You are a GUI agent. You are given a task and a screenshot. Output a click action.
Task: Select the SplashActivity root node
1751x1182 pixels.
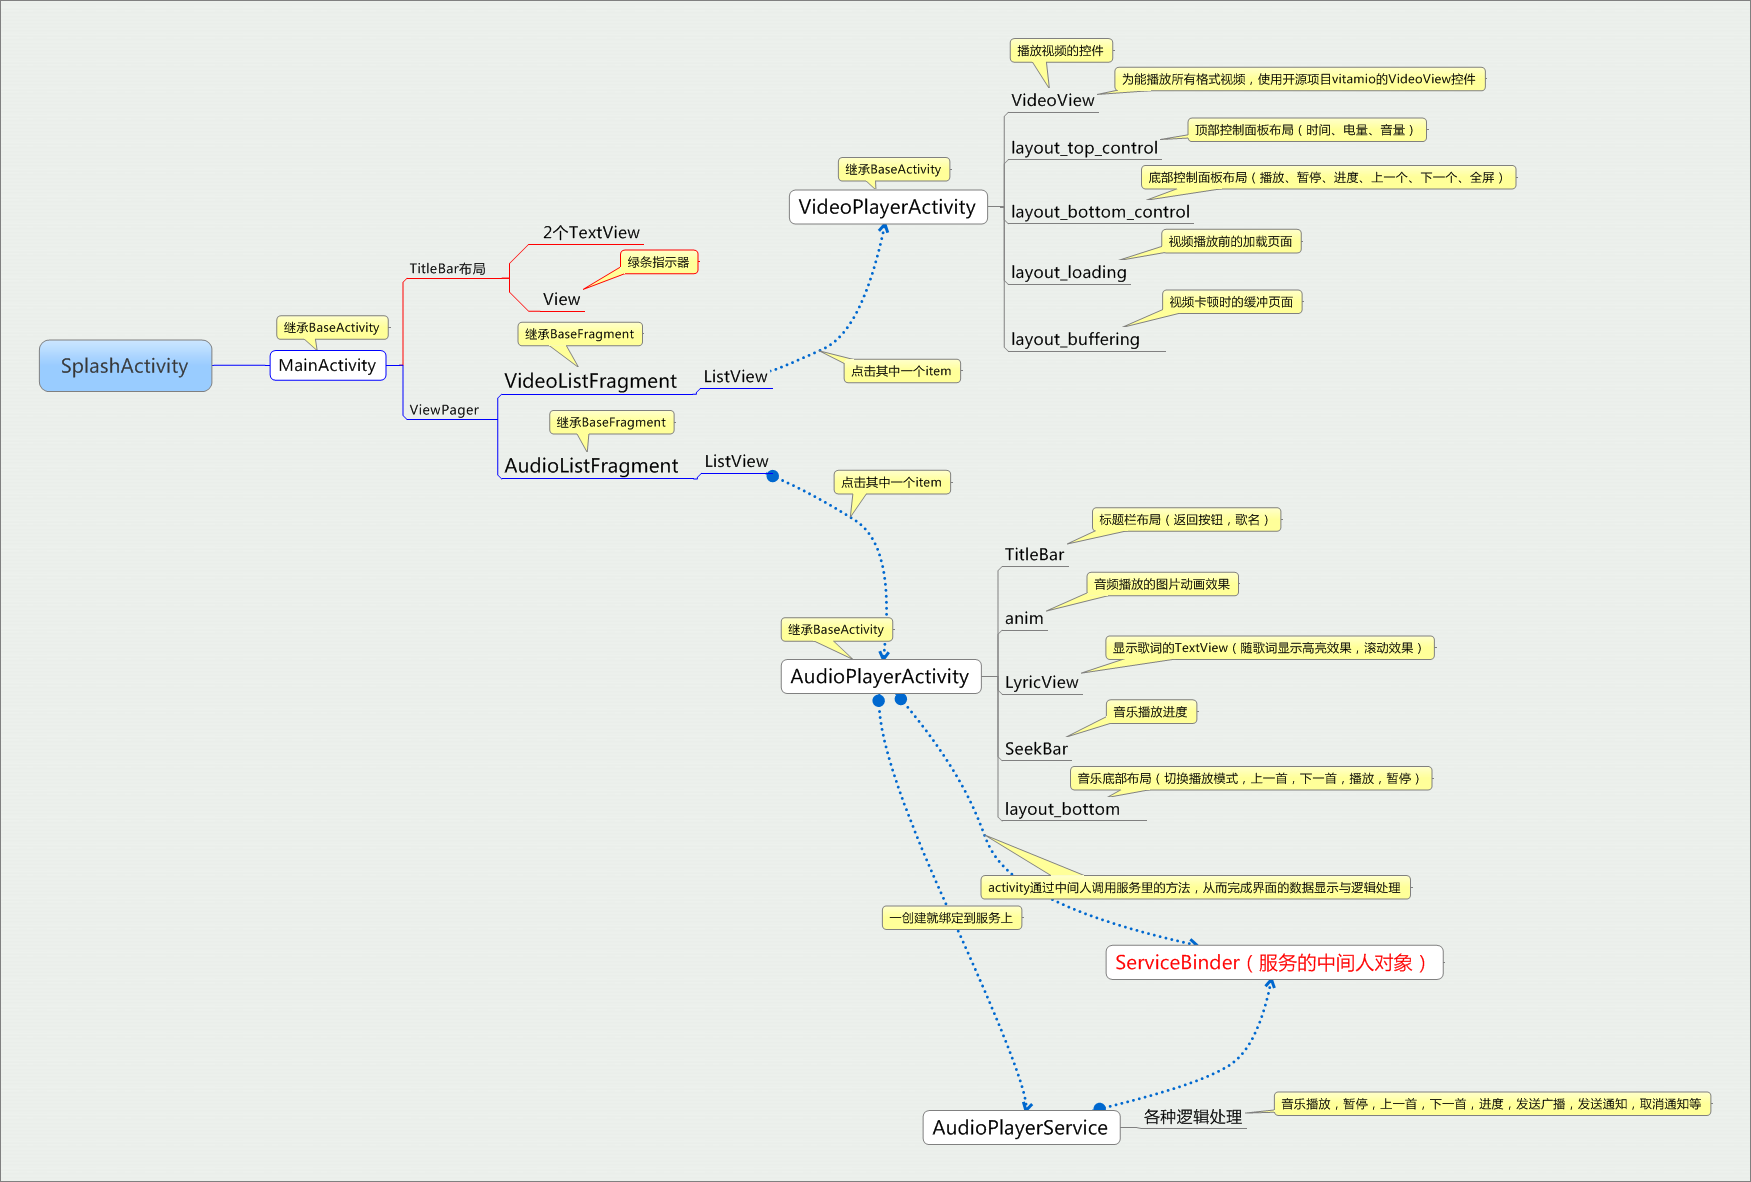pos(125,366)
